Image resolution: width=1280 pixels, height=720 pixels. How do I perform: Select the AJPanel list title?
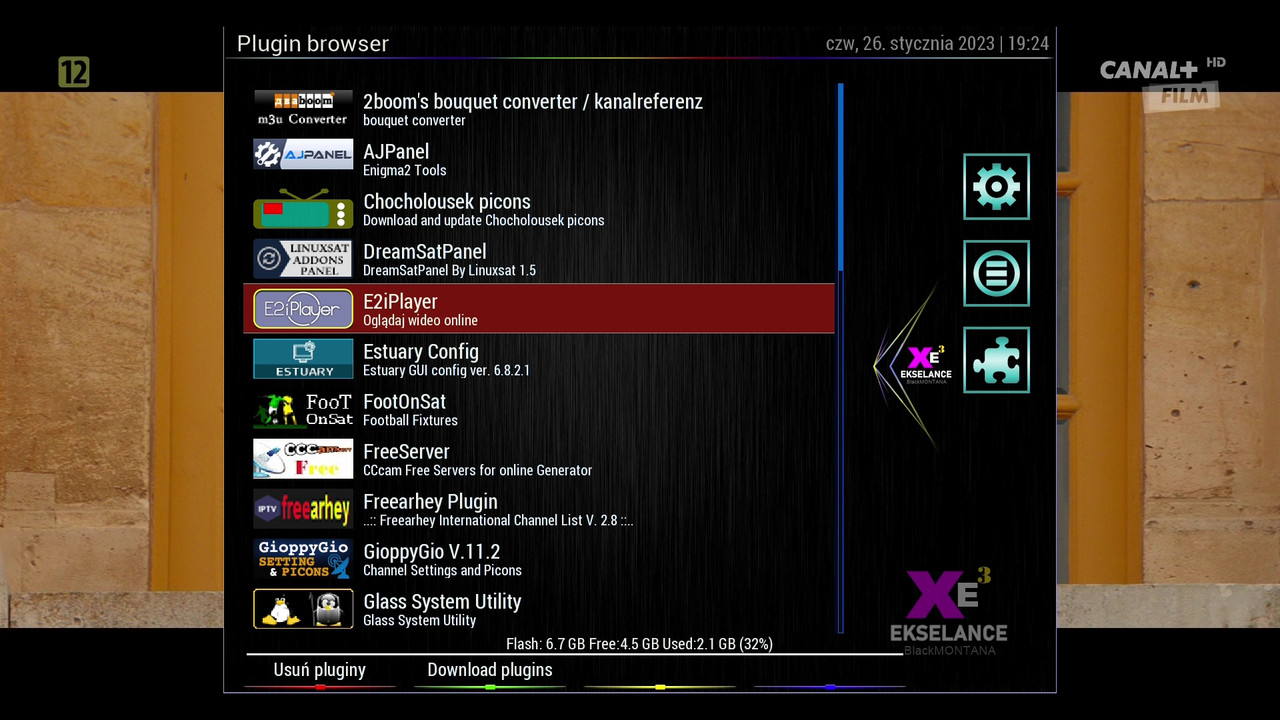(396, 151)
